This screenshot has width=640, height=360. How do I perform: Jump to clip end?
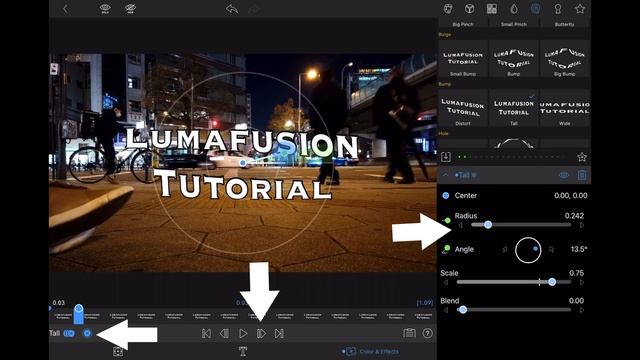[x=279, y=333]
